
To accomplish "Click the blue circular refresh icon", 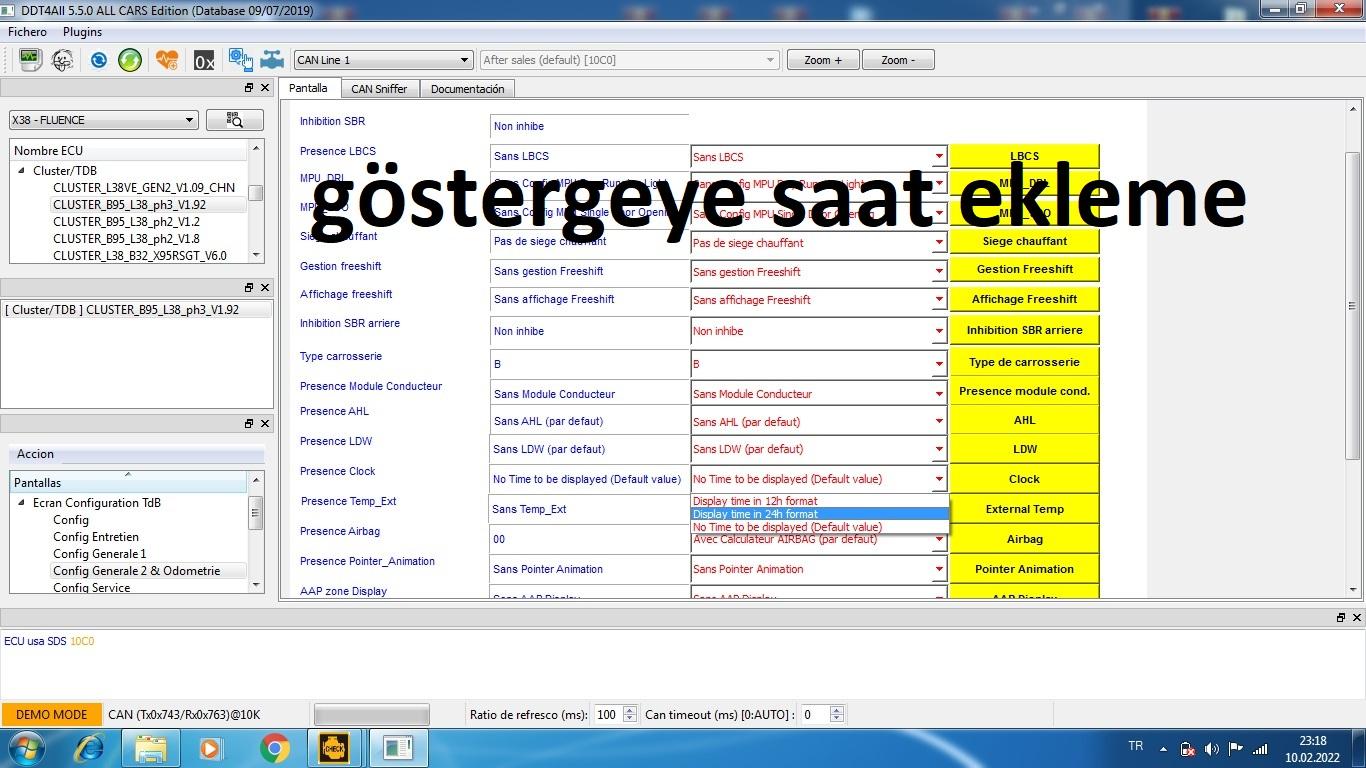I will click(98, 60).
